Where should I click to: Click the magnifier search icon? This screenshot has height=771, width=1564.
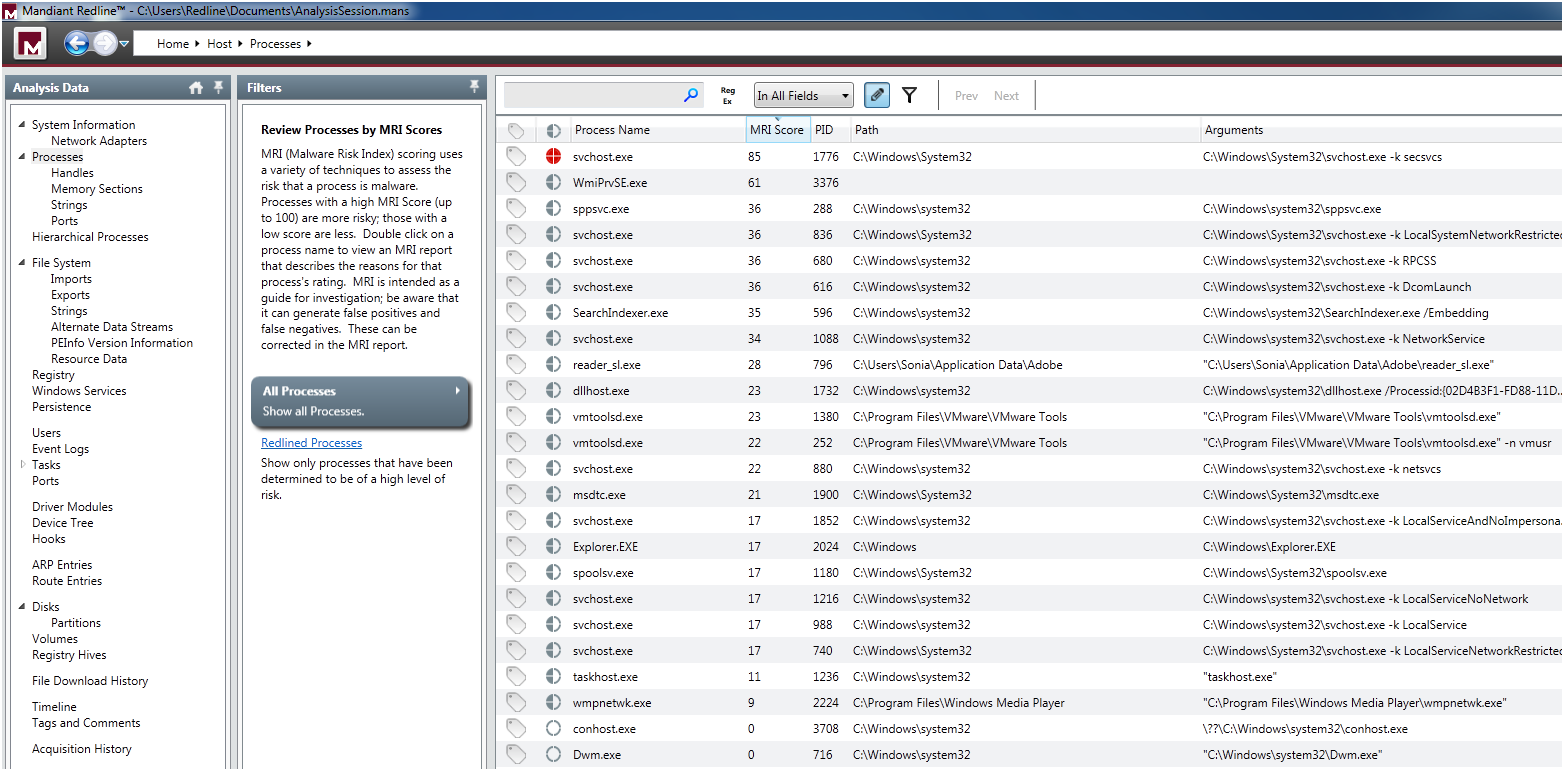tap(691, 96)
